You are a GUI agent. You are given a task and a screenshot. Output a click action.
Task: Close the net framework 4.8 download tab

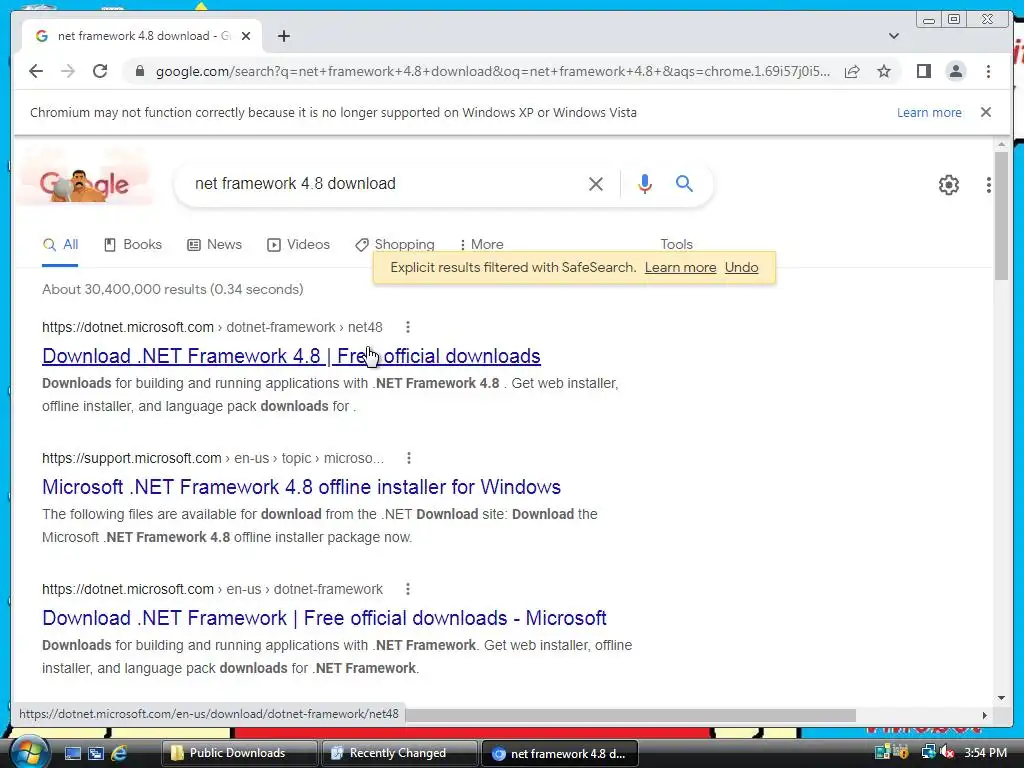246,36
